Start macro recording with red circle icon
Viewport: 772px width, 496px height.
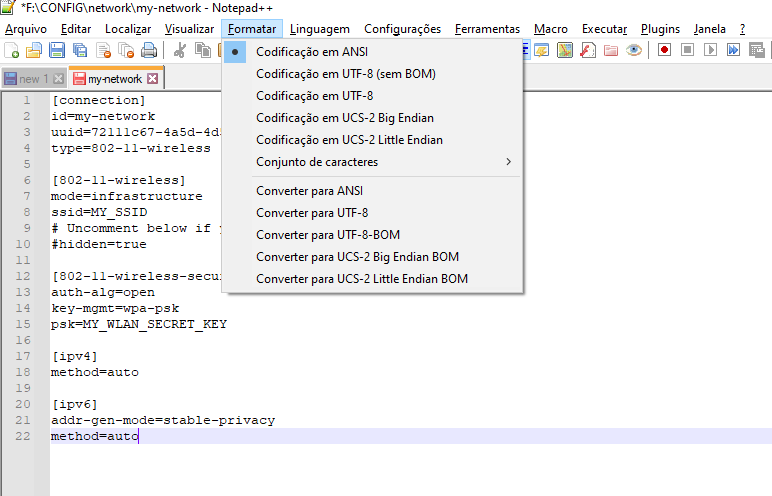664,50
